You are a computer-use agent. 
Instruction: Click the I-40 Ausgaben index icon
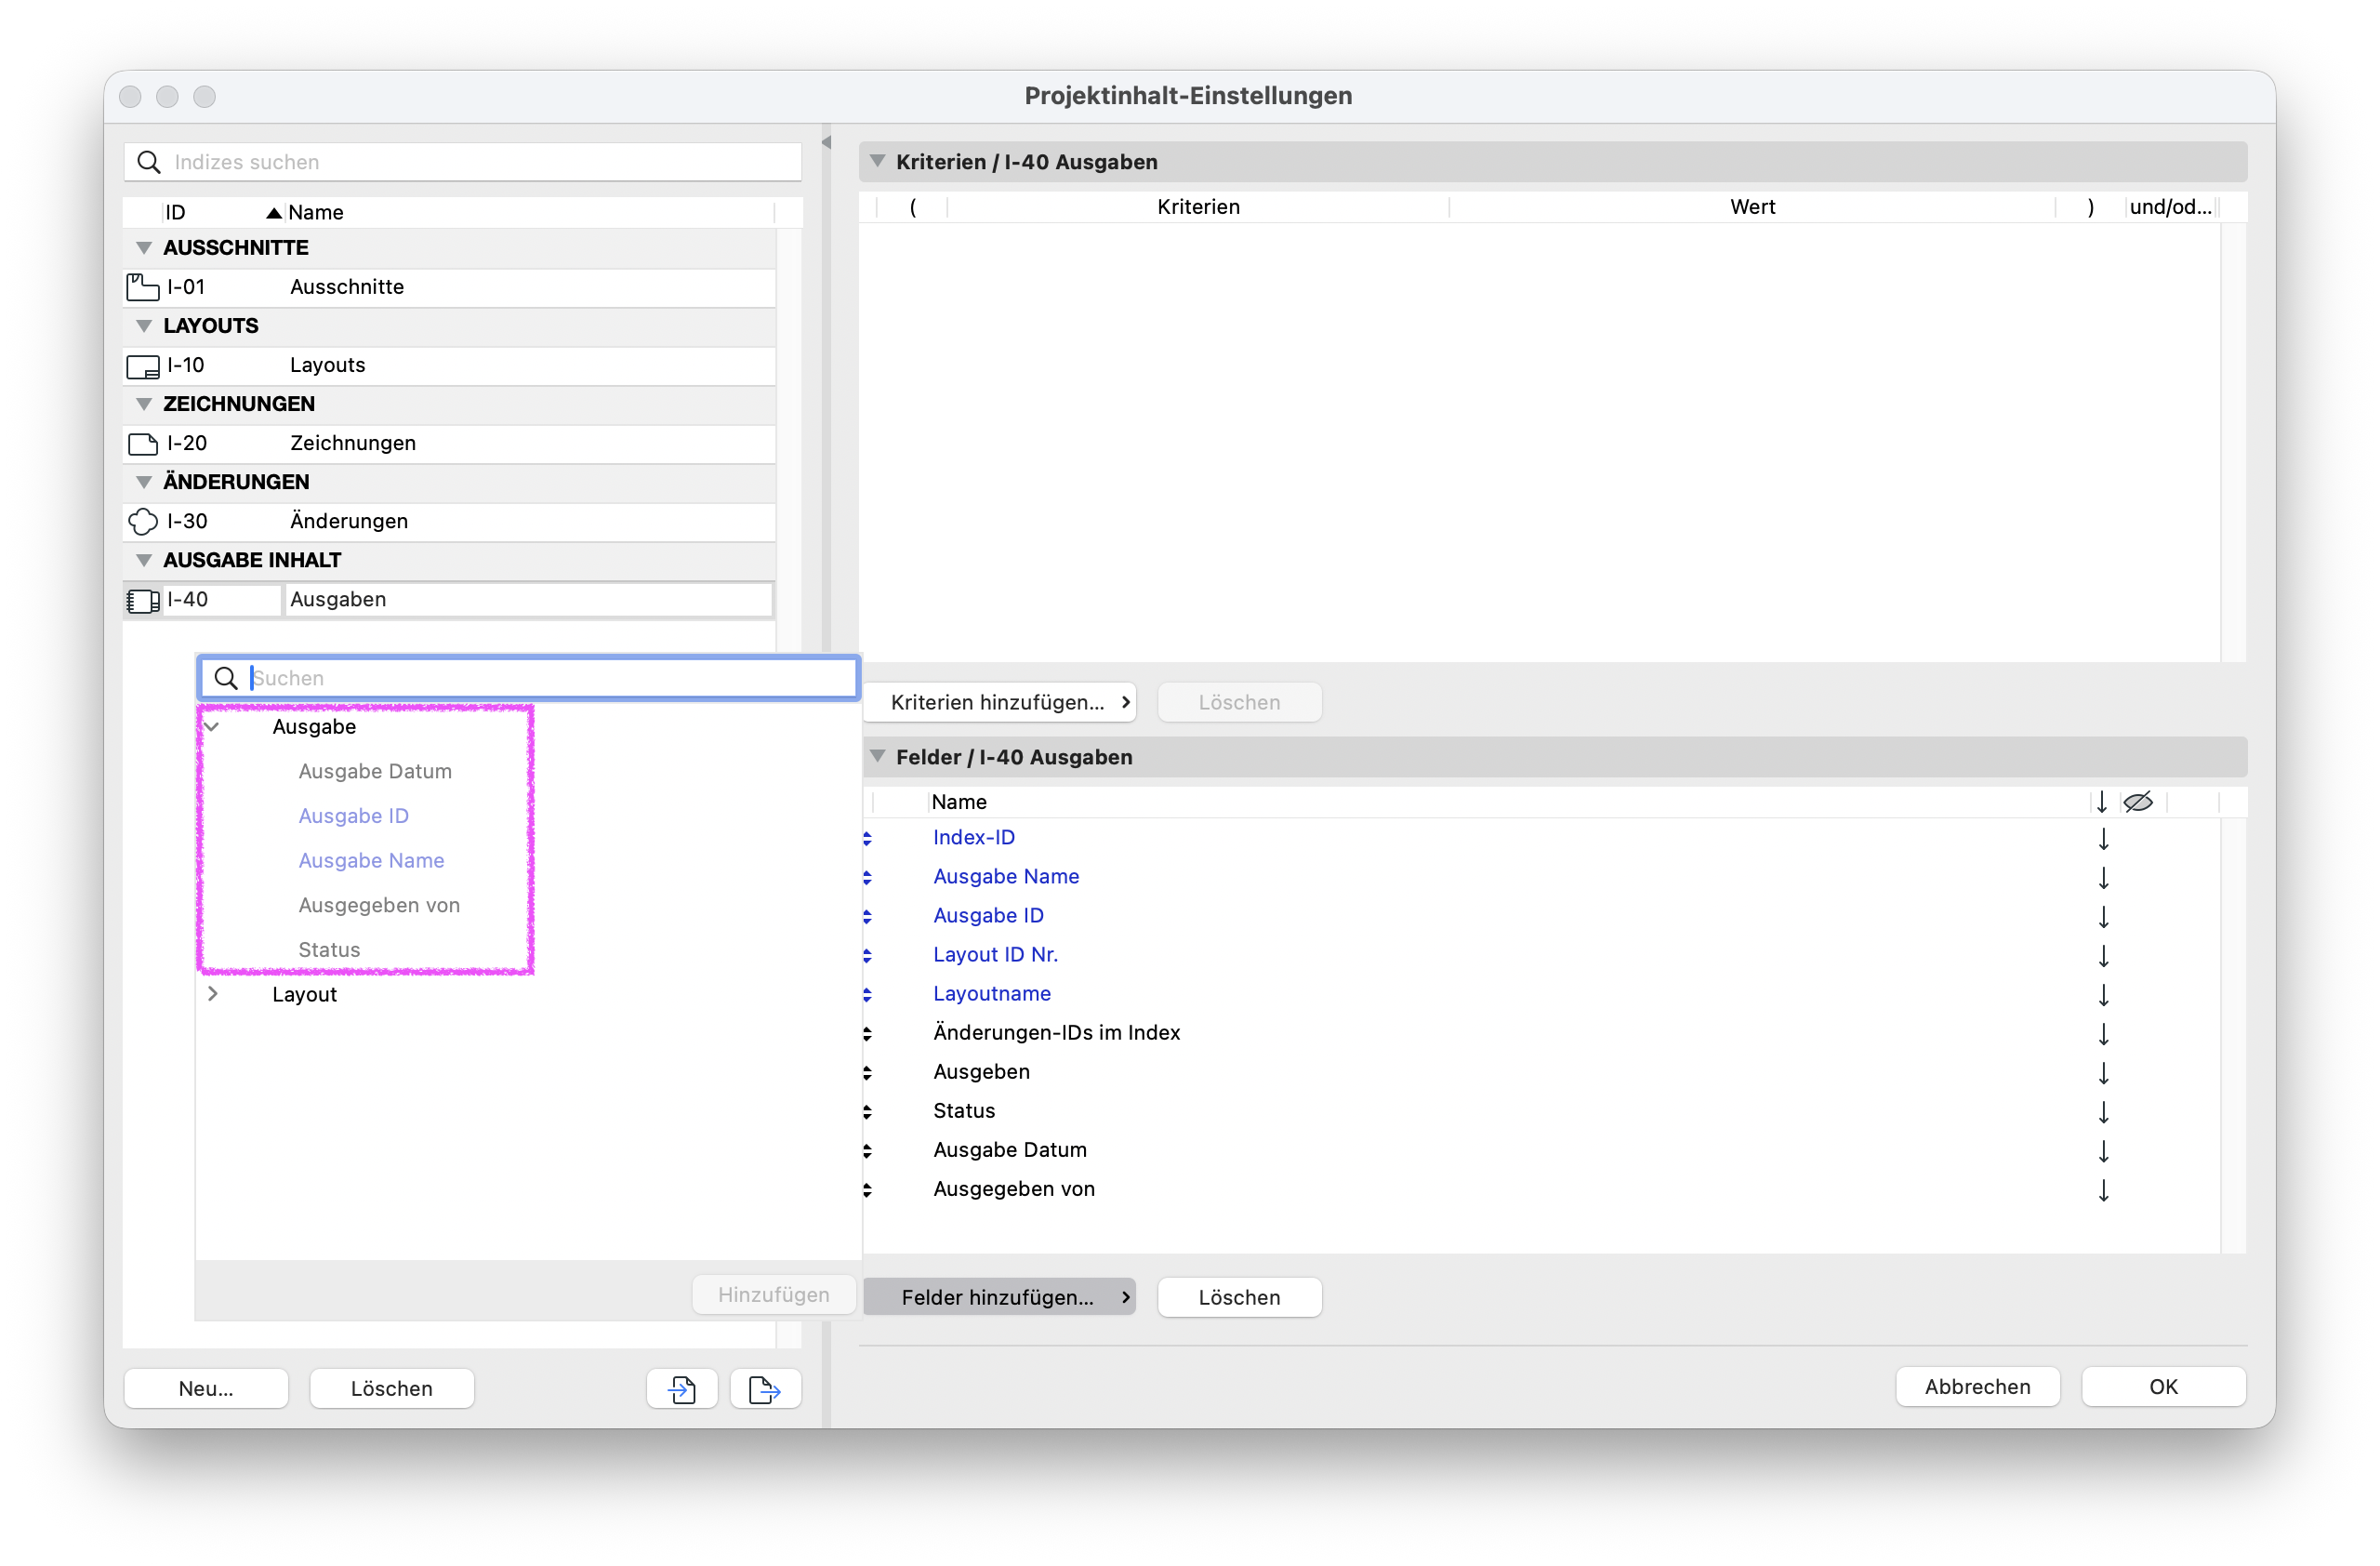[x=143, y=600]
